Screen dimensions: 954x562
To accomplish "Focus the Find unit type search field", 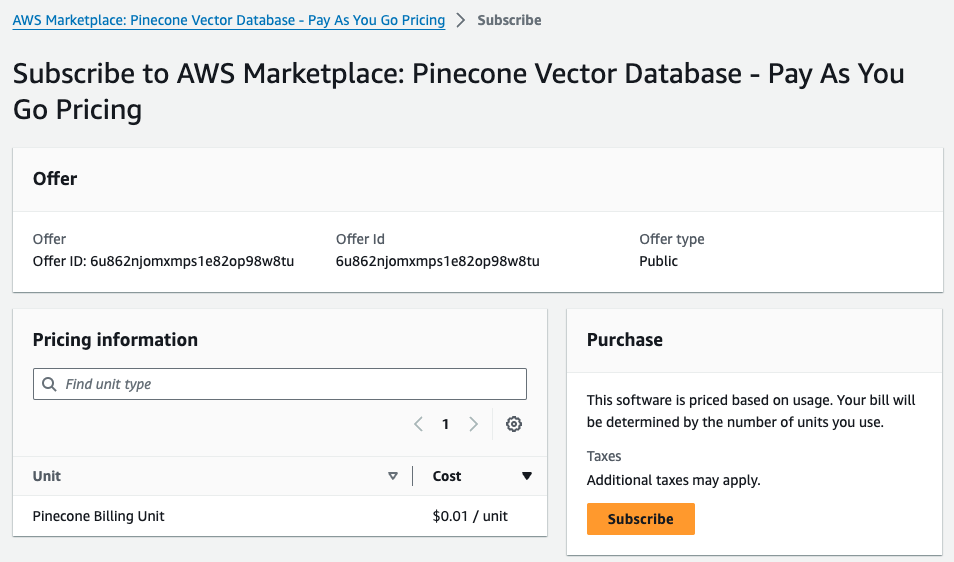I will coord(290,384).
